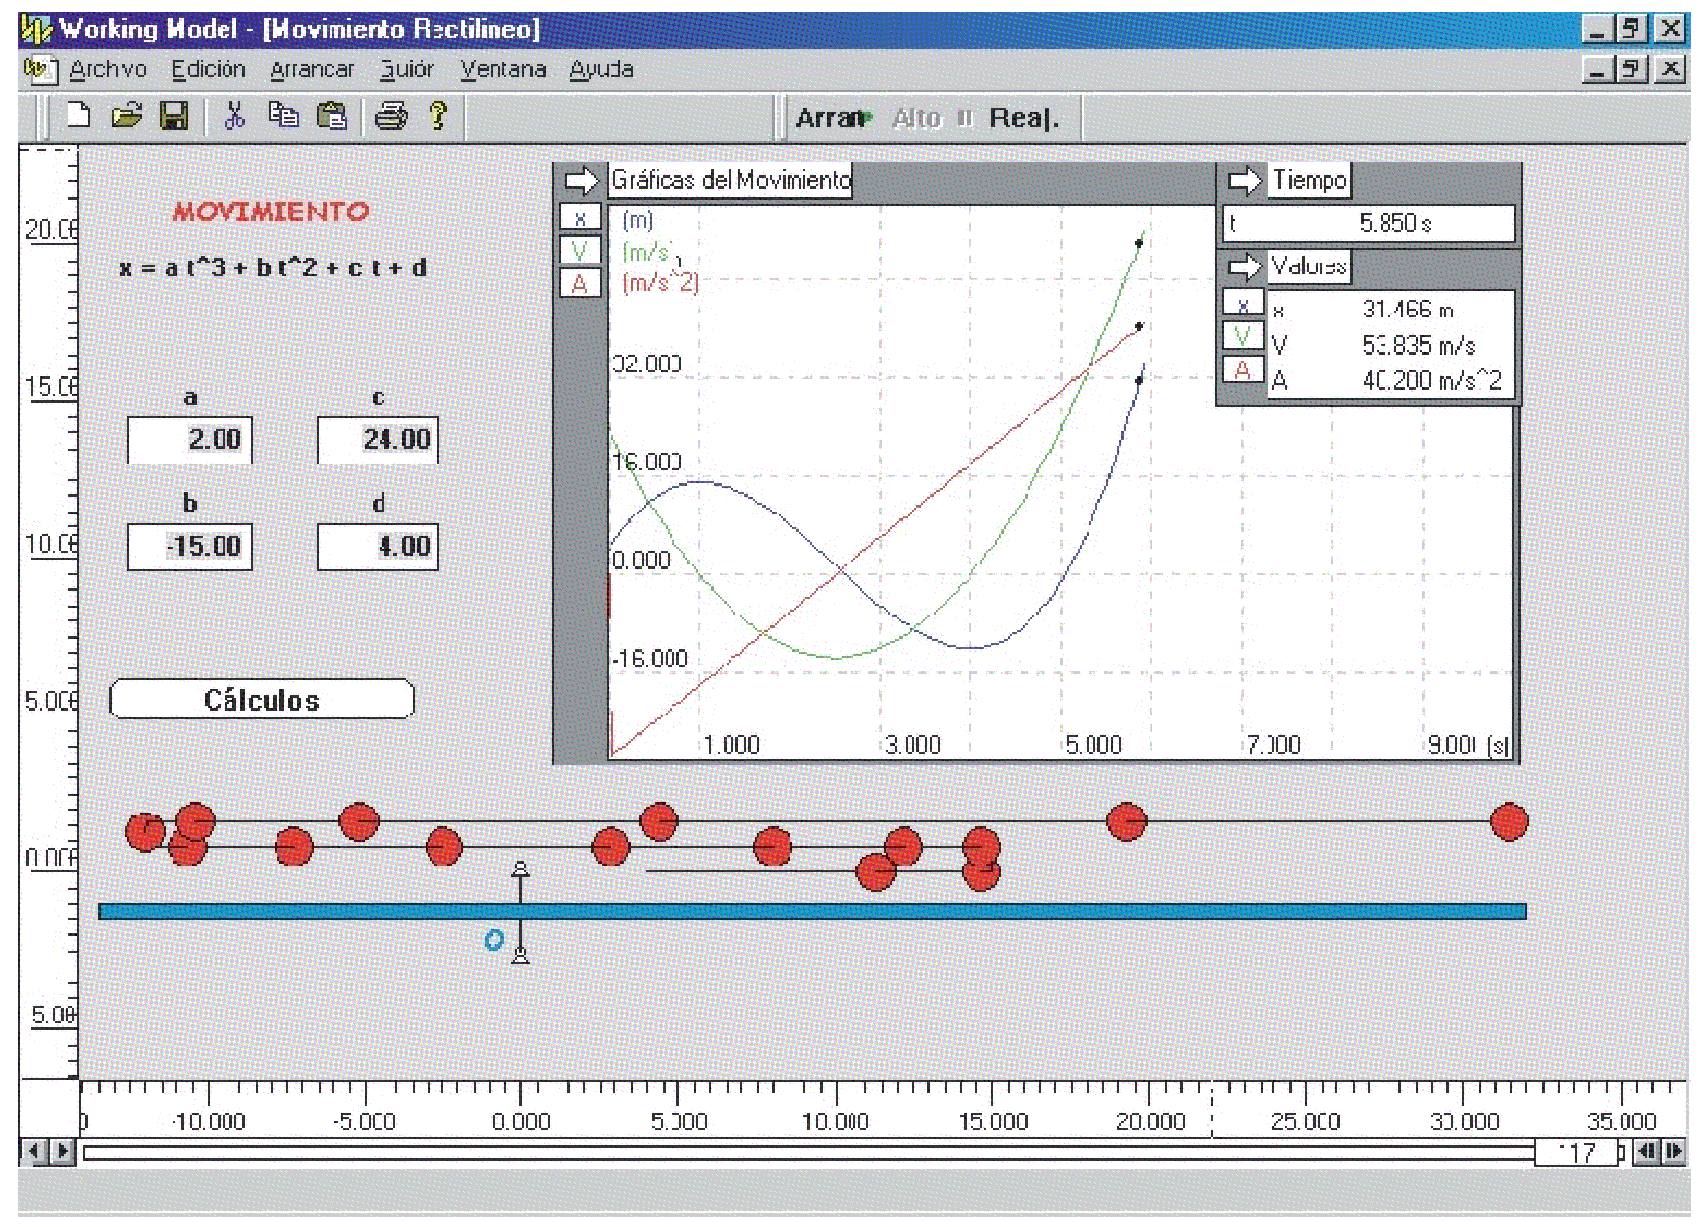The height and width of the screenshot is (1227, 1704).
Task: Click the Help question mark icon
Action: [x=438, y=116]
